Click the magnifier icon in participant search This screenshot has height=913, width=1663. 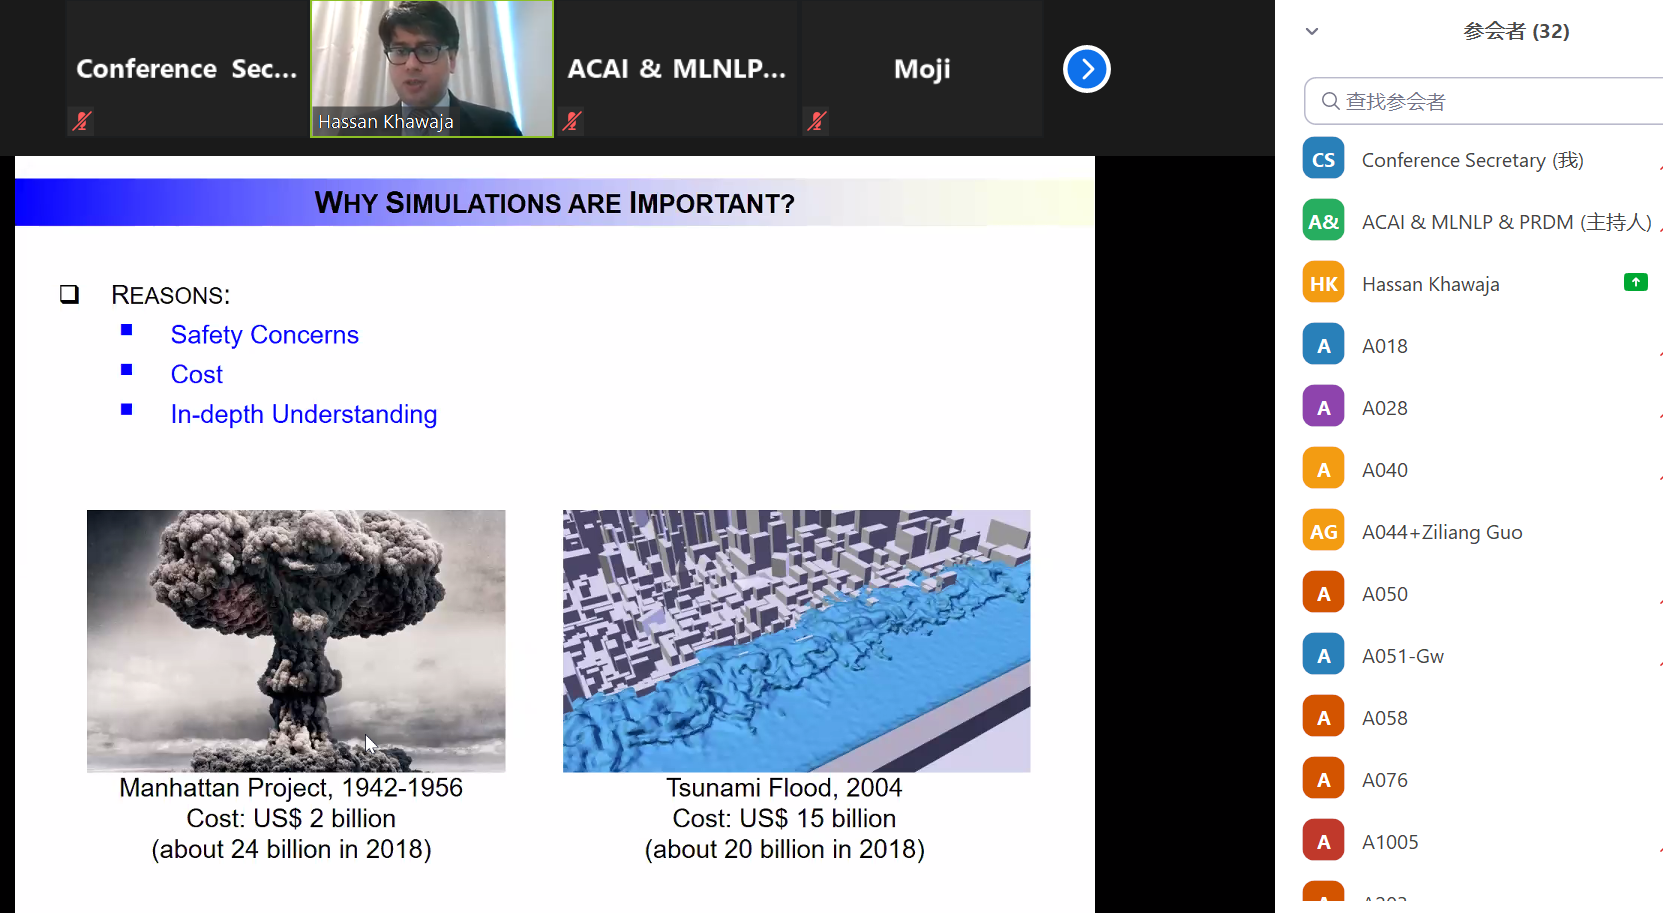tap(1330, 101)
